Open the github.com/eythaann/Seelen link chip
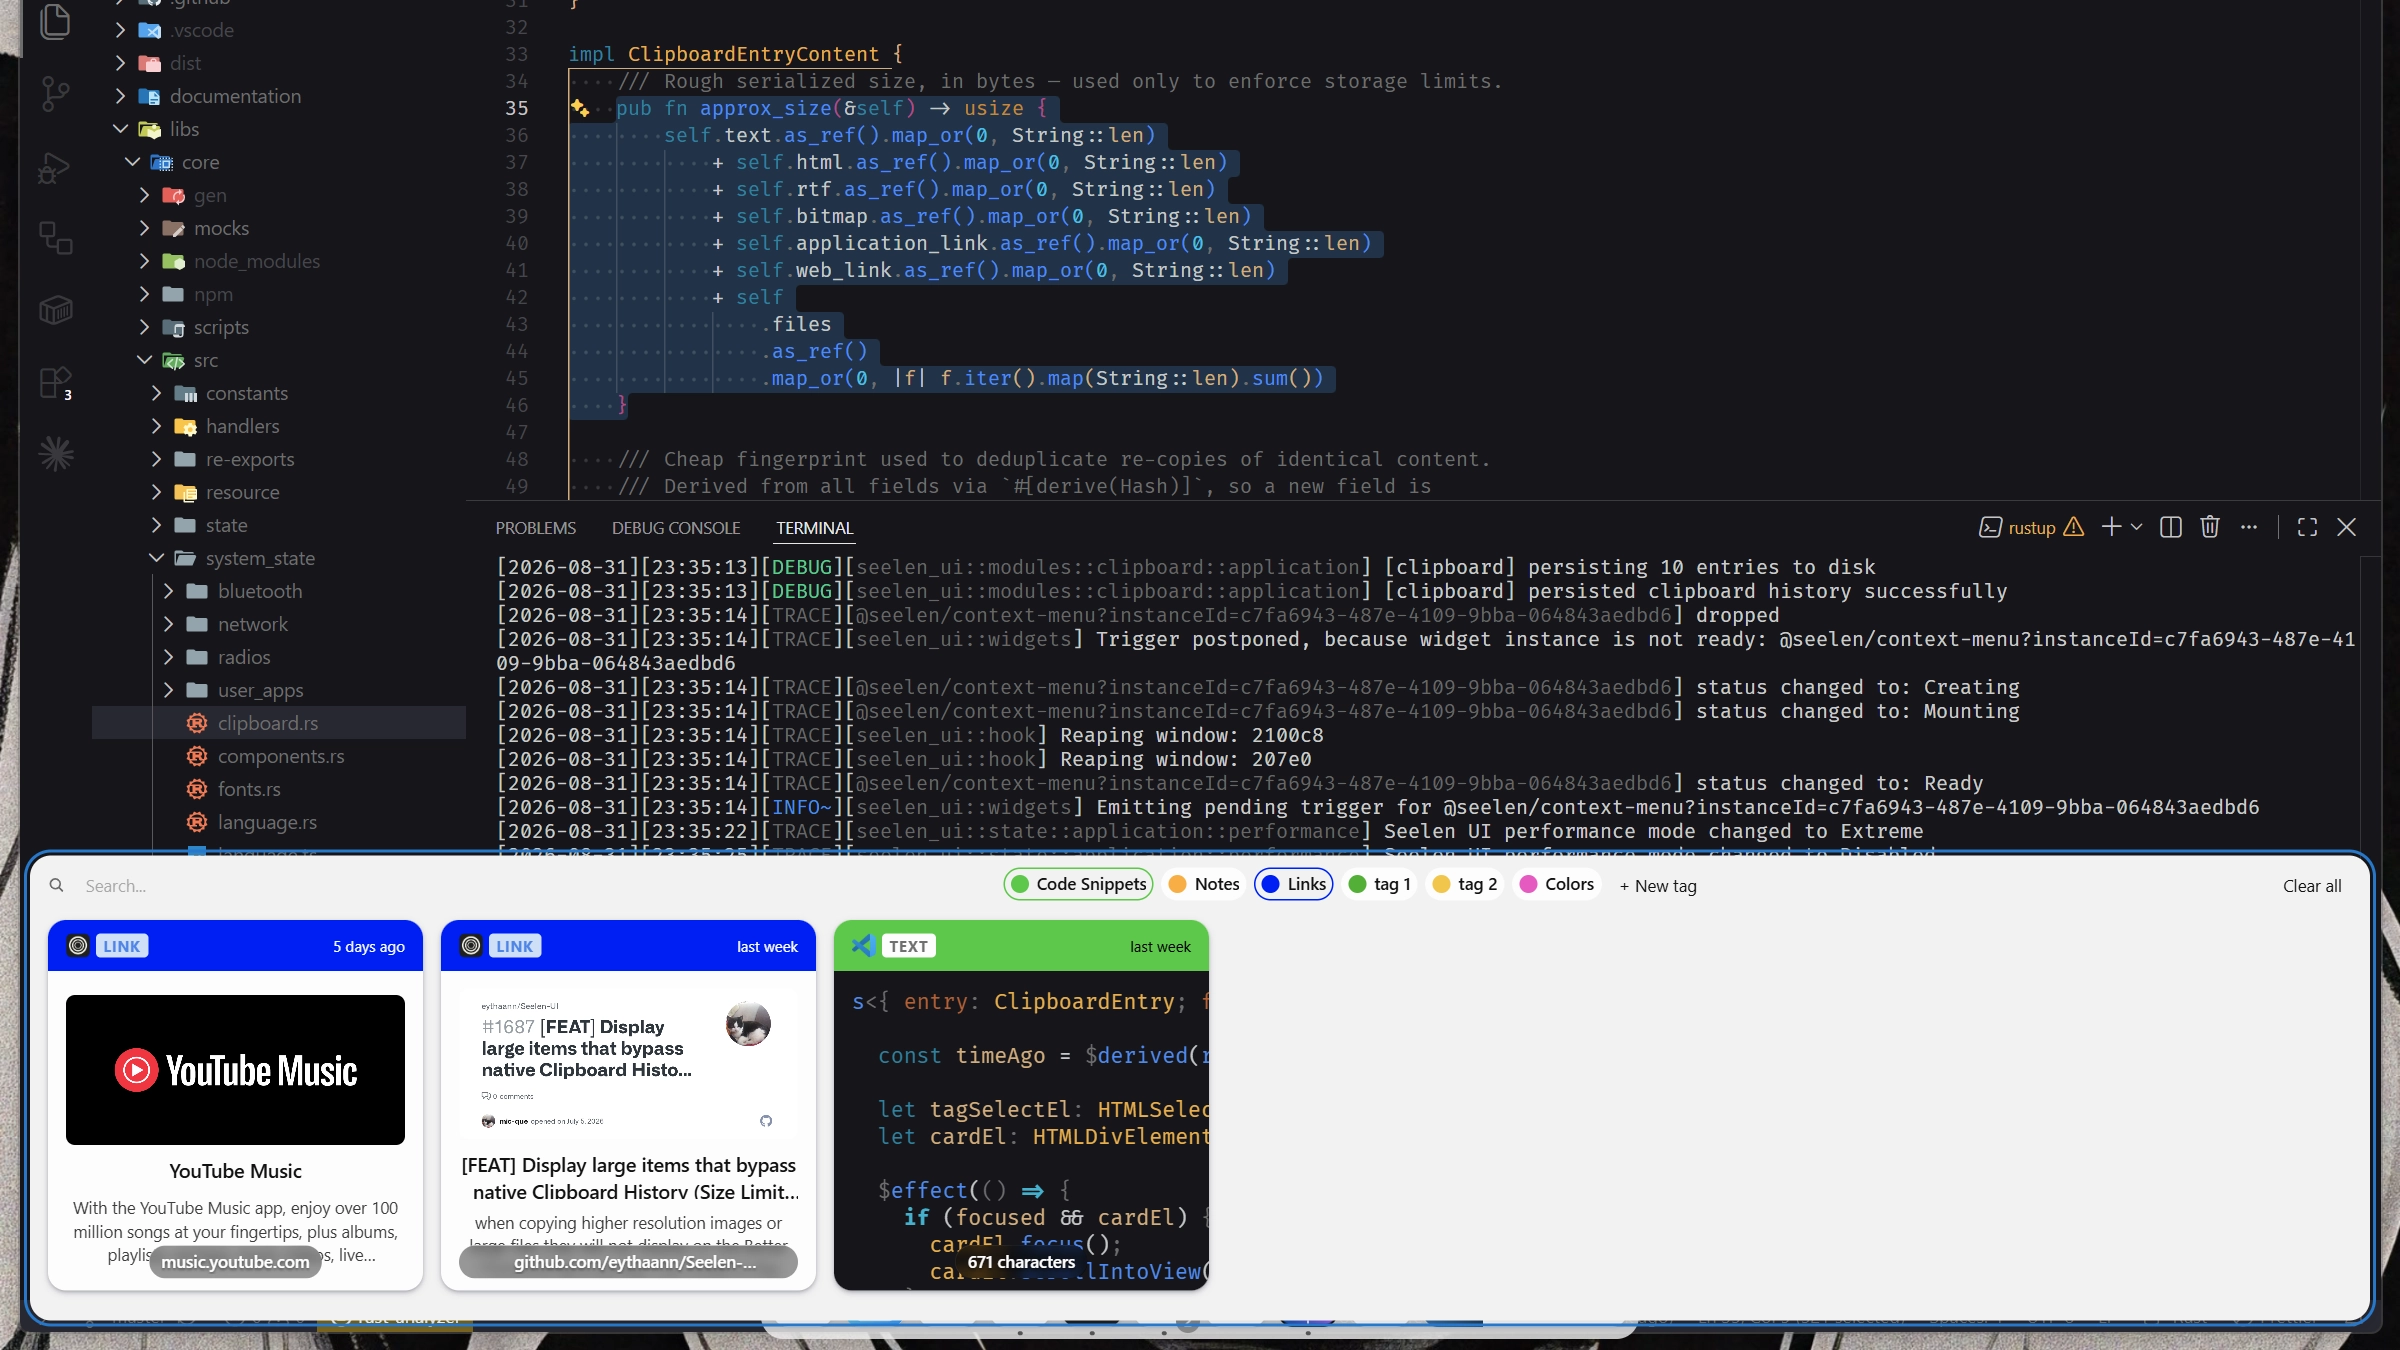Screen dimensions: 2400x1350 tap(628, 1262)
